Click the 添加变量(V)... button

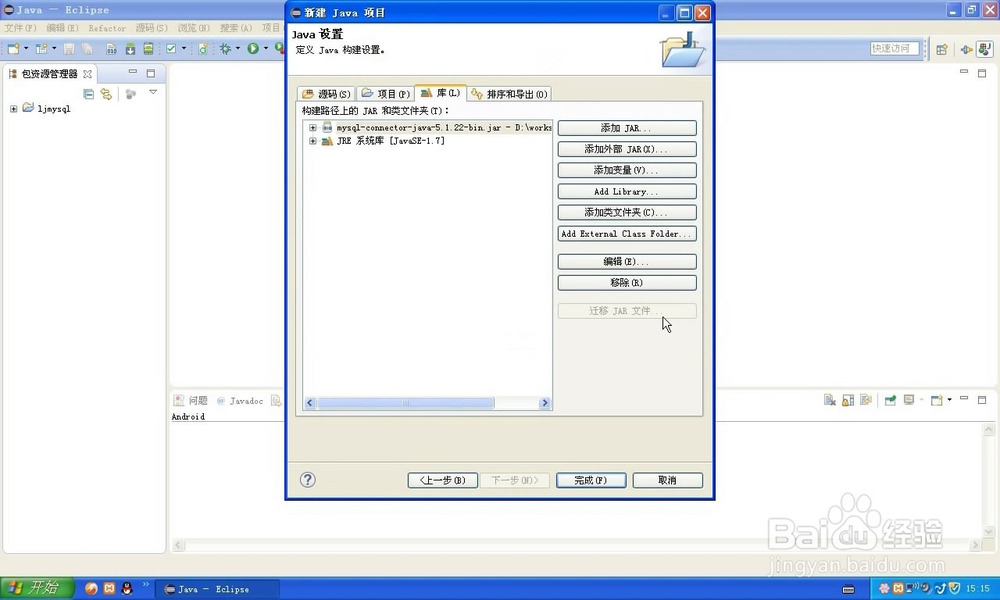pyautogui.click(x=627, y=170)
